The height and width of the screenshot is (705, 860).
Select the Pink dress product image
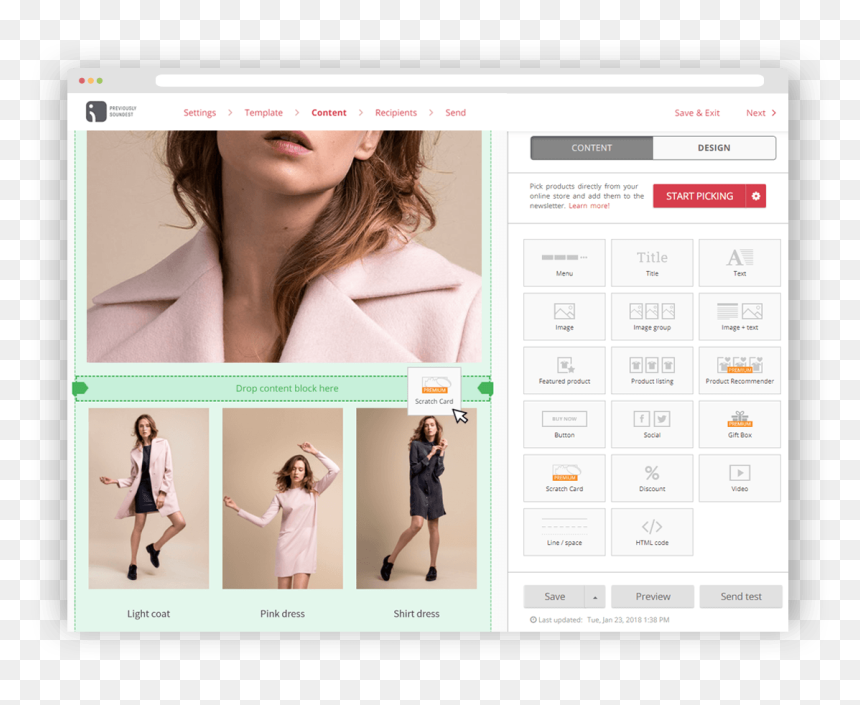(x=282, y=498)
